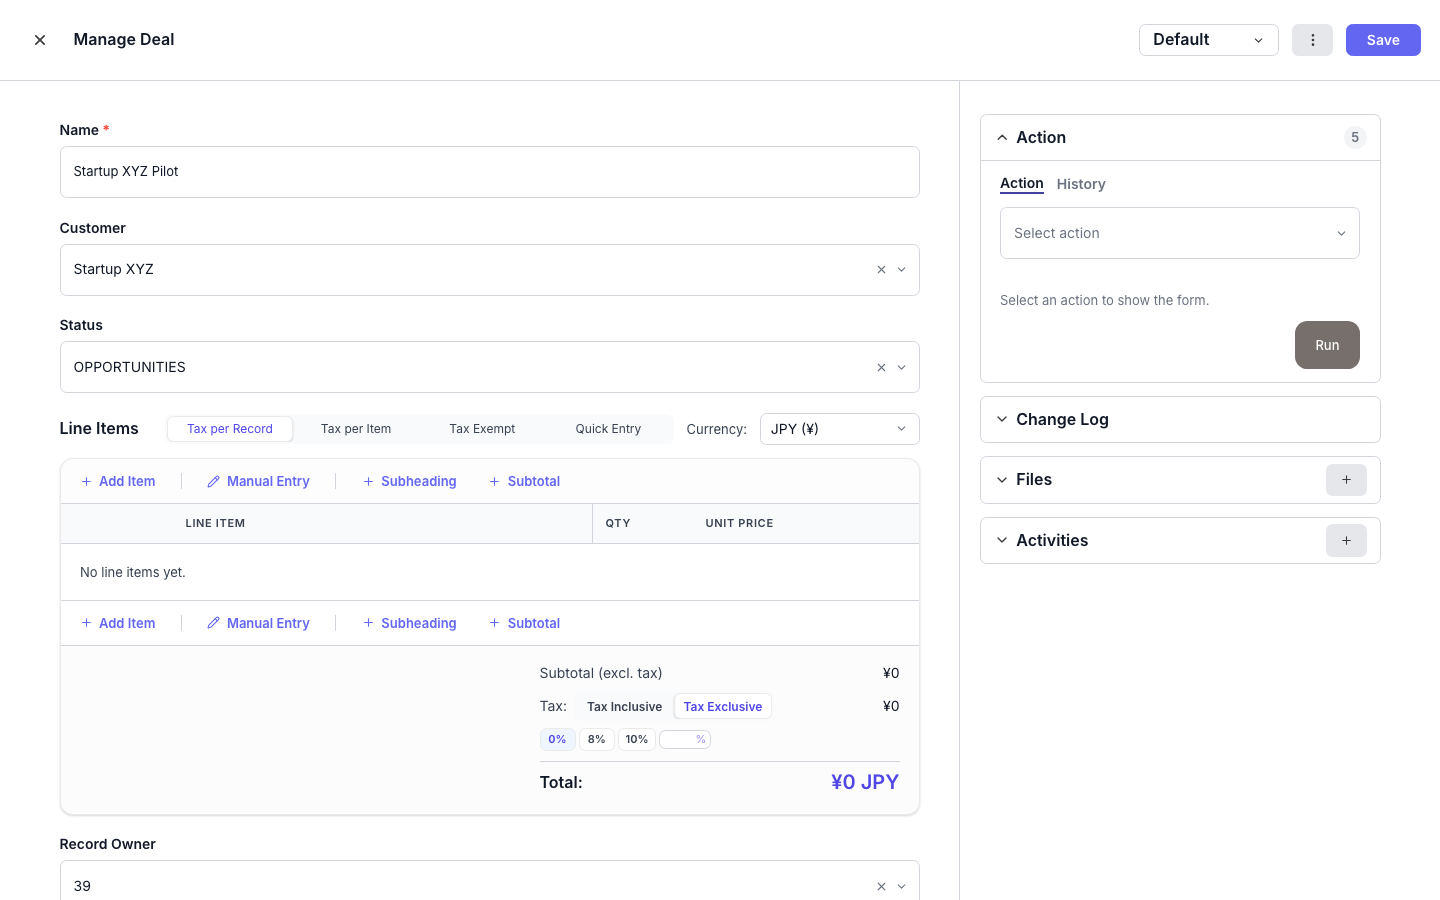The height and width of the screenshot is (900, 1440).
Task: Click the plus icon on the Activities panel
Action: coord(1346,540)
